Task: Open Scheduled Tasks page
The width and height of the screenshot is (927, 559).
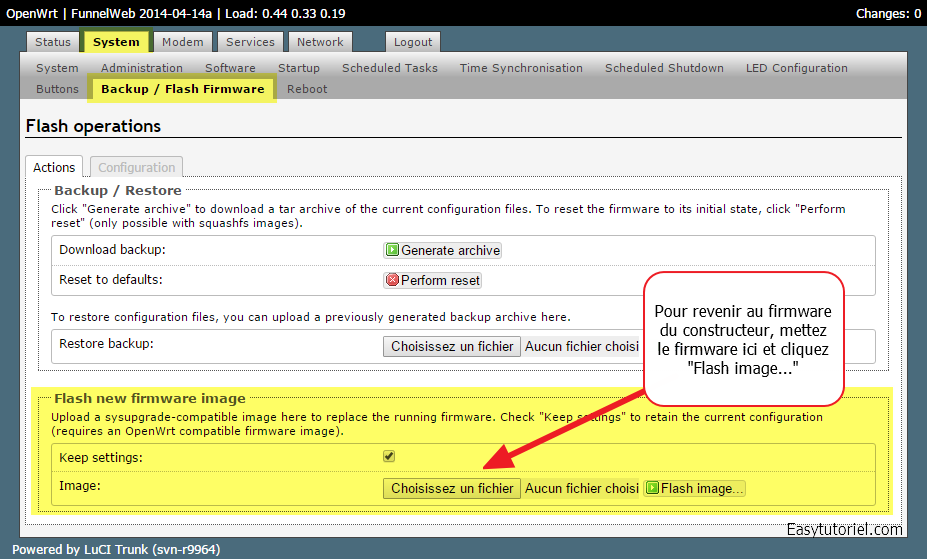Action: 390,68
